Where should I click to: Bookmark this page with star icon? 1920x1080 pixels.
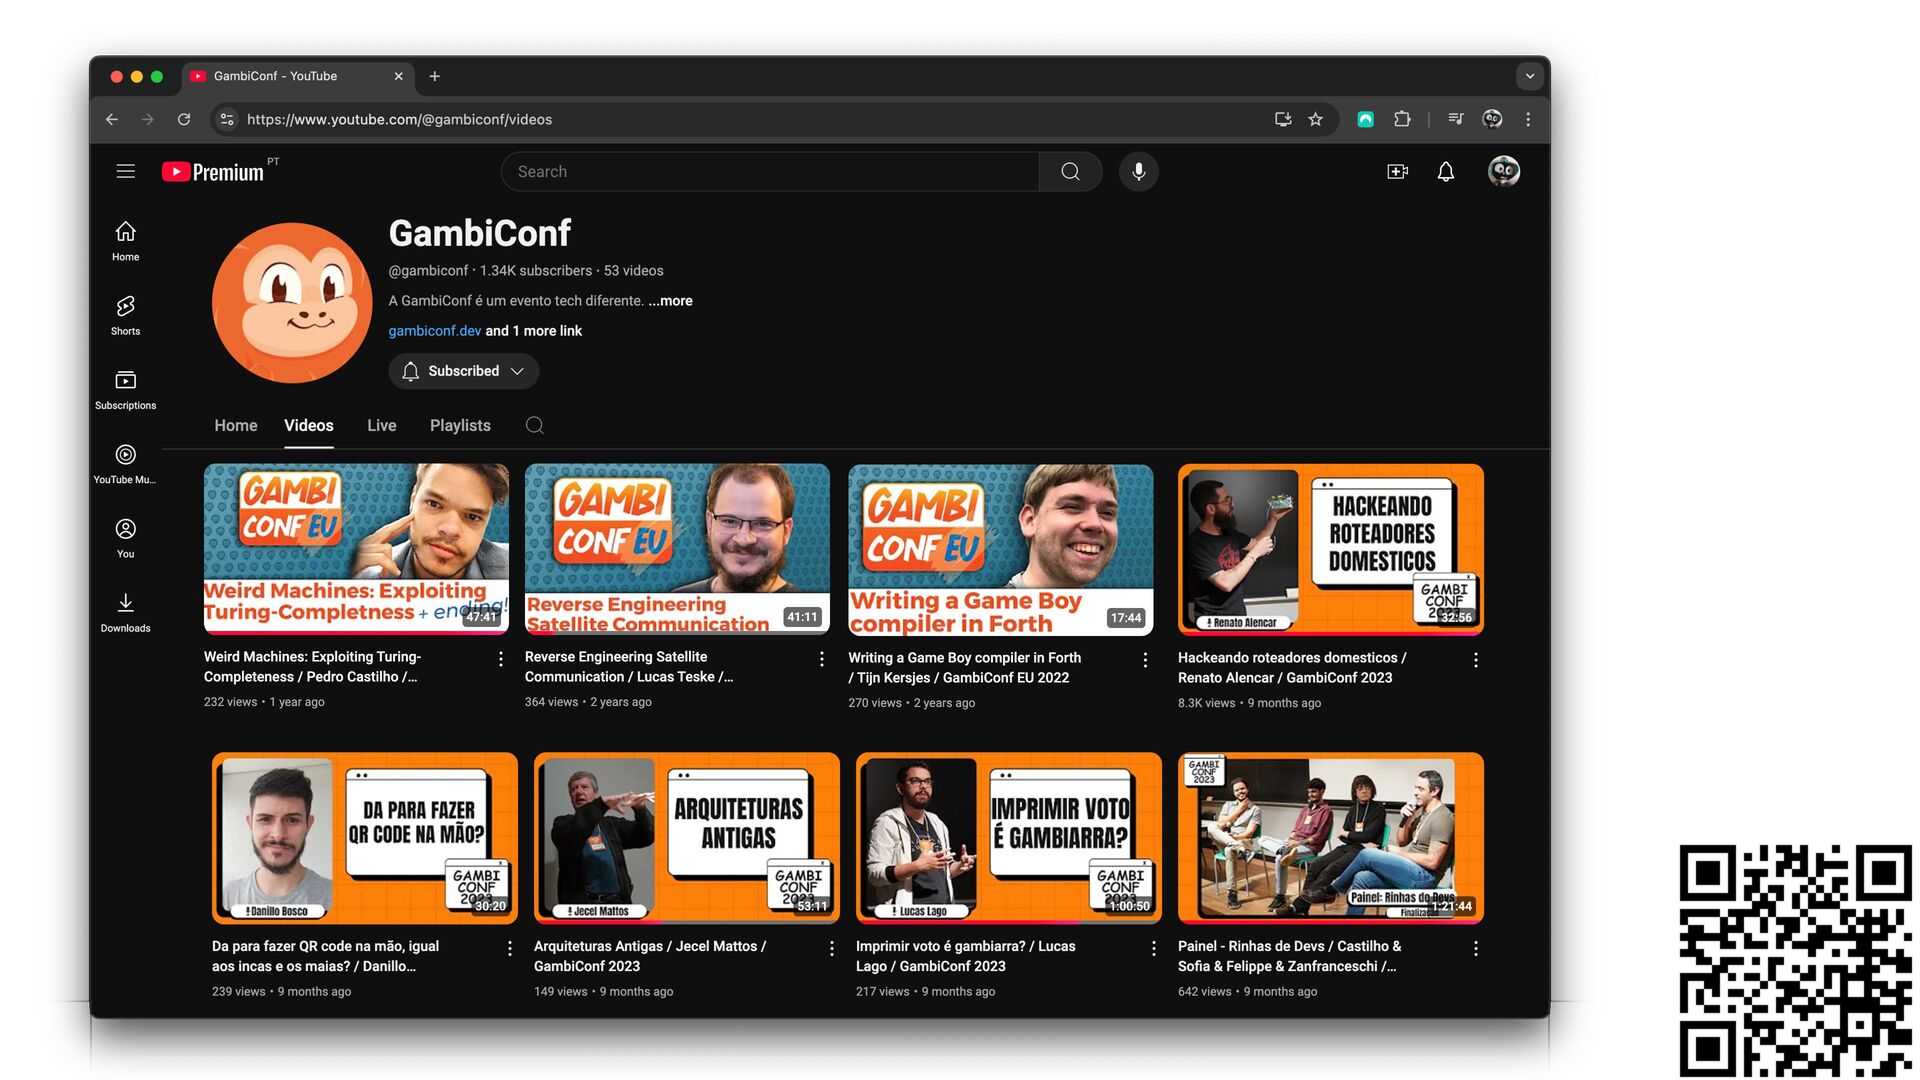[1315, 119]
